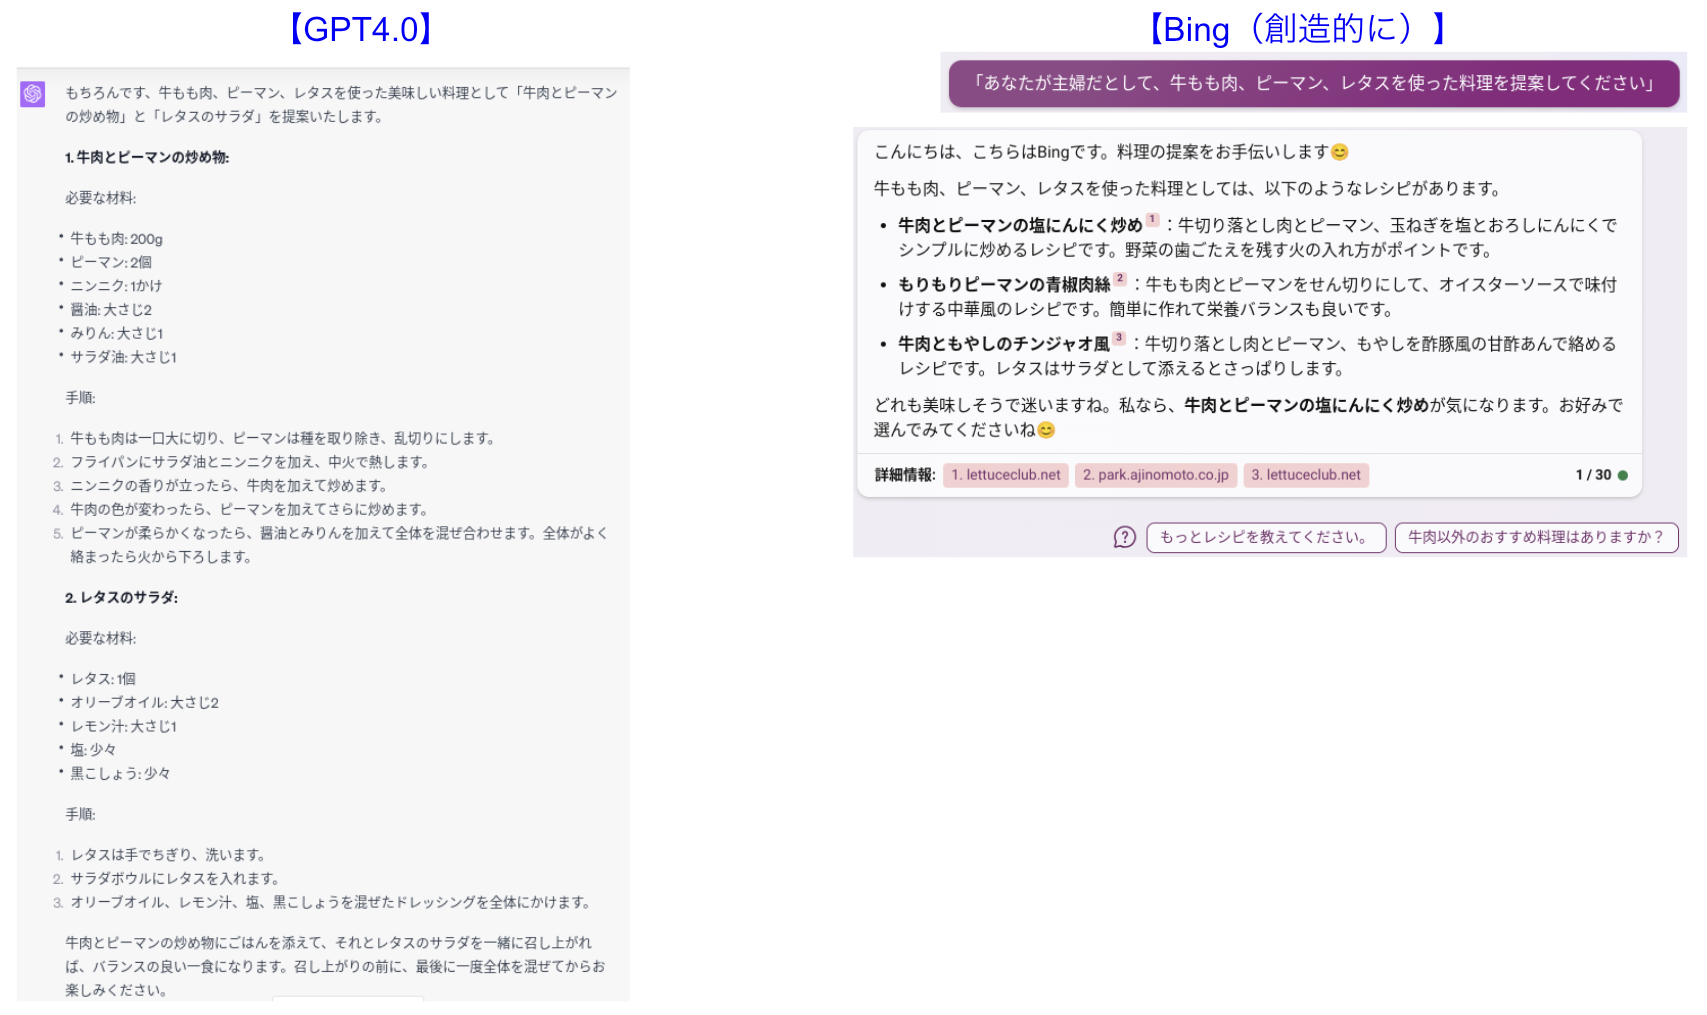Click the 1 / 30 message counter
Screen dimensions: 1707x1015
tap(1593, 475)
